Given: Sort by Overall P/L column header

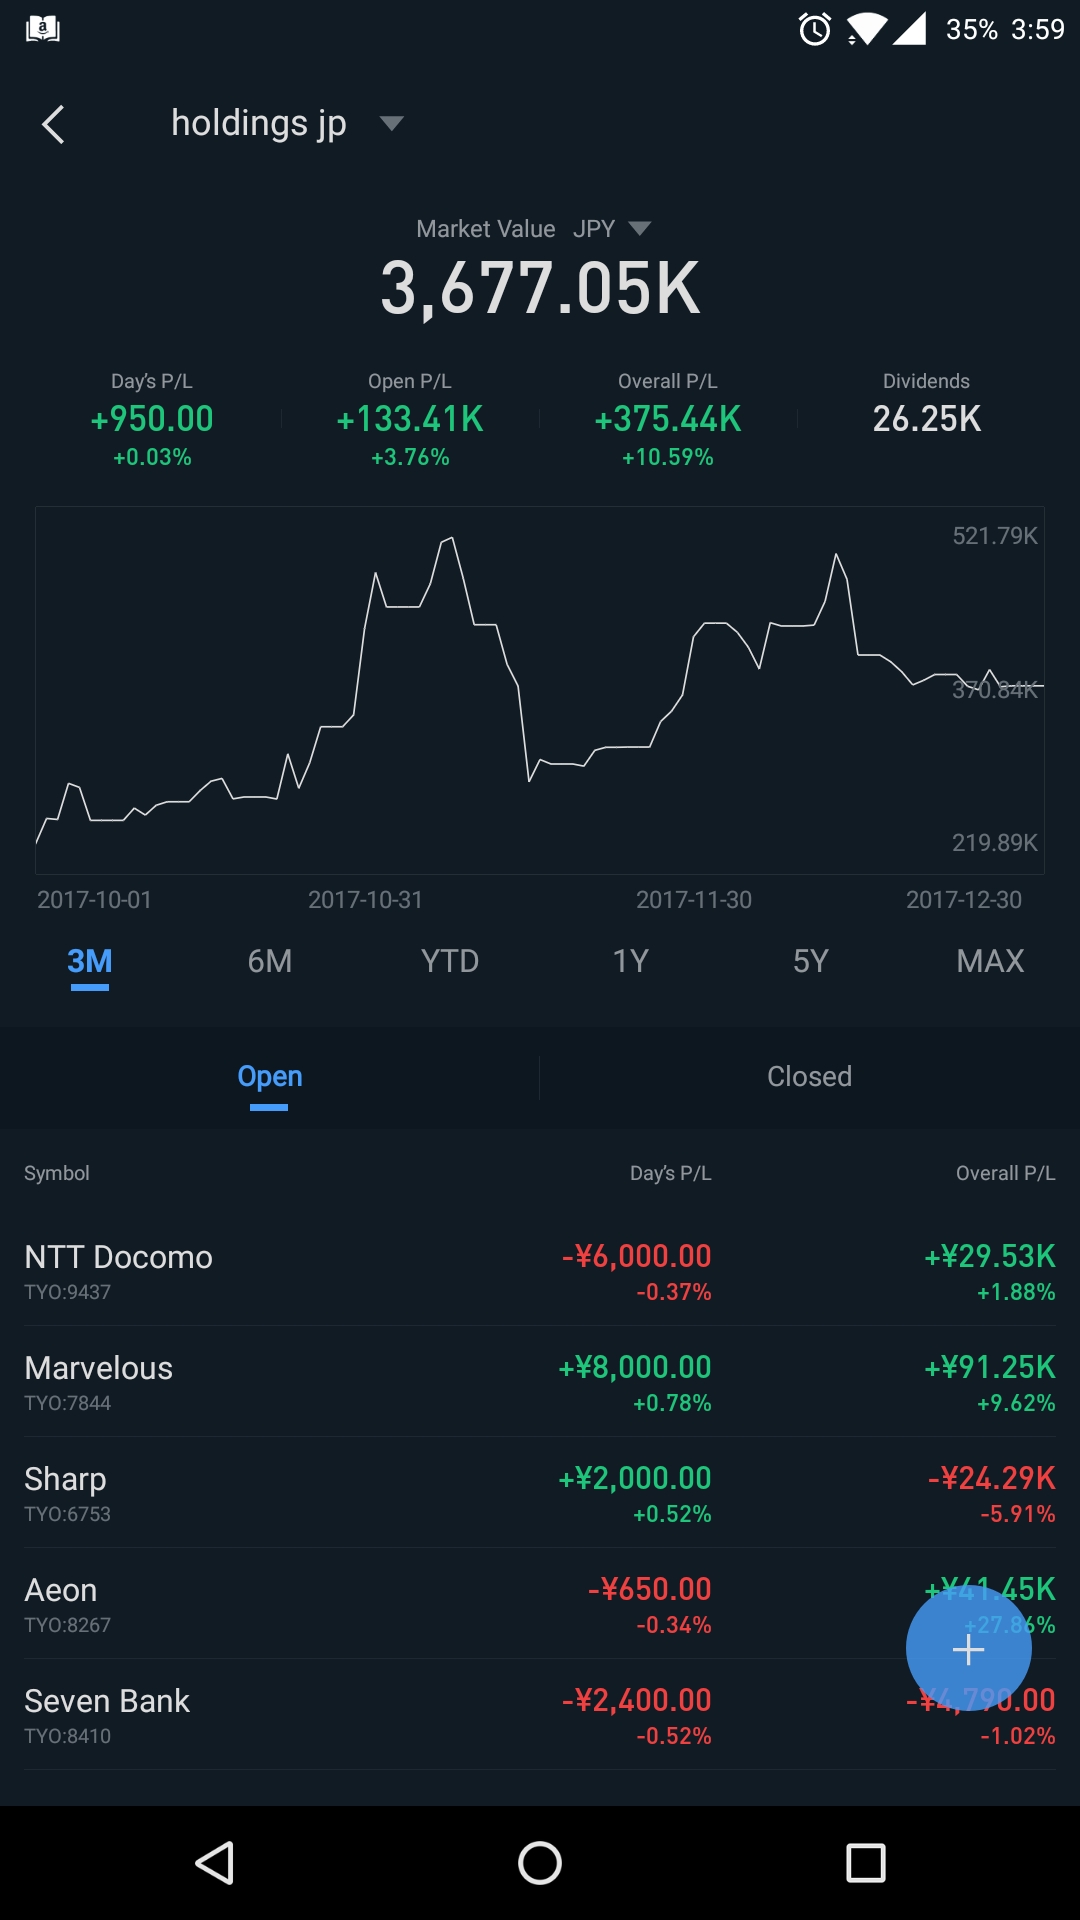Looking at the screenshot, I should [x=1004, y=1173].
